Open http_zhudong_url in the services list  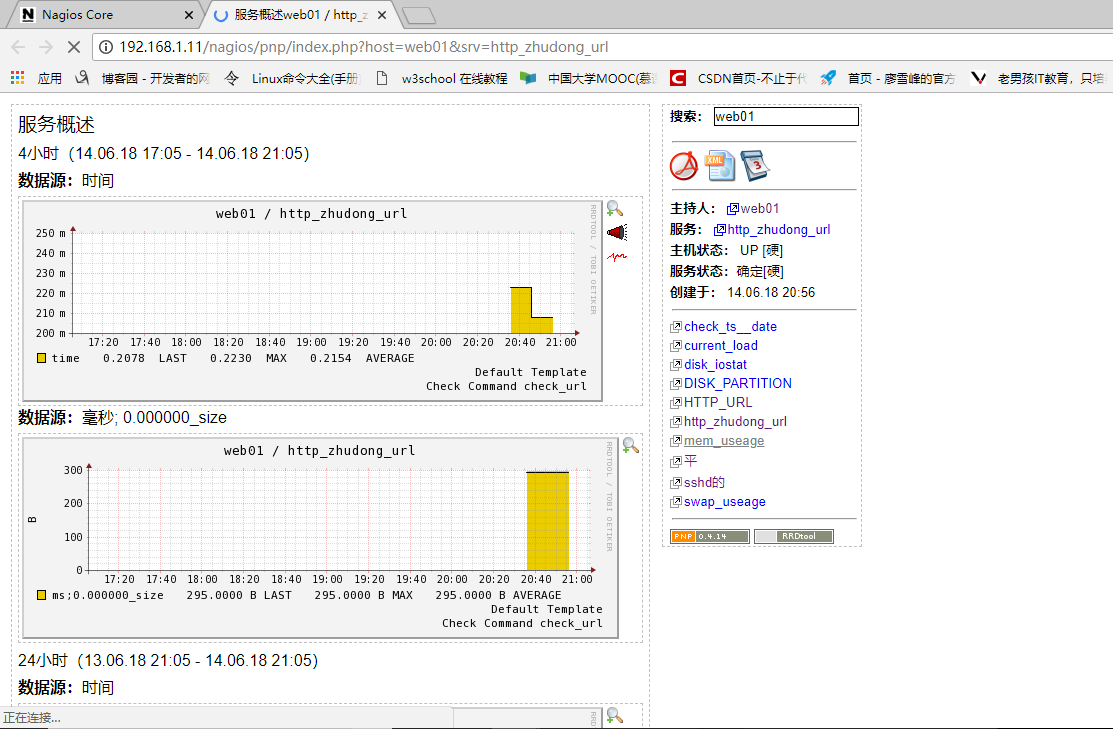[735, 422]
